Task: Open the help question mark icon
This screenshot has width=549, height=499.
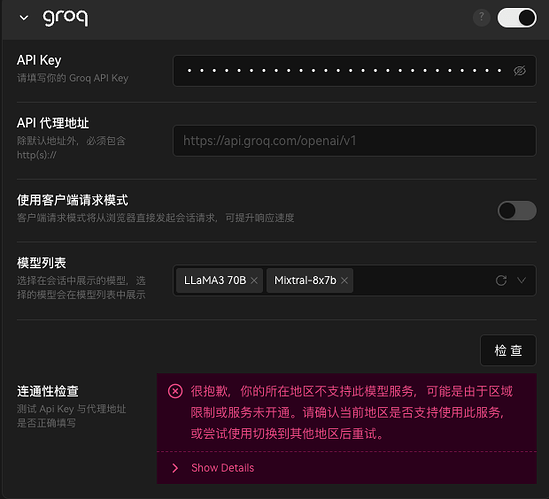Action: click(481, 17)
